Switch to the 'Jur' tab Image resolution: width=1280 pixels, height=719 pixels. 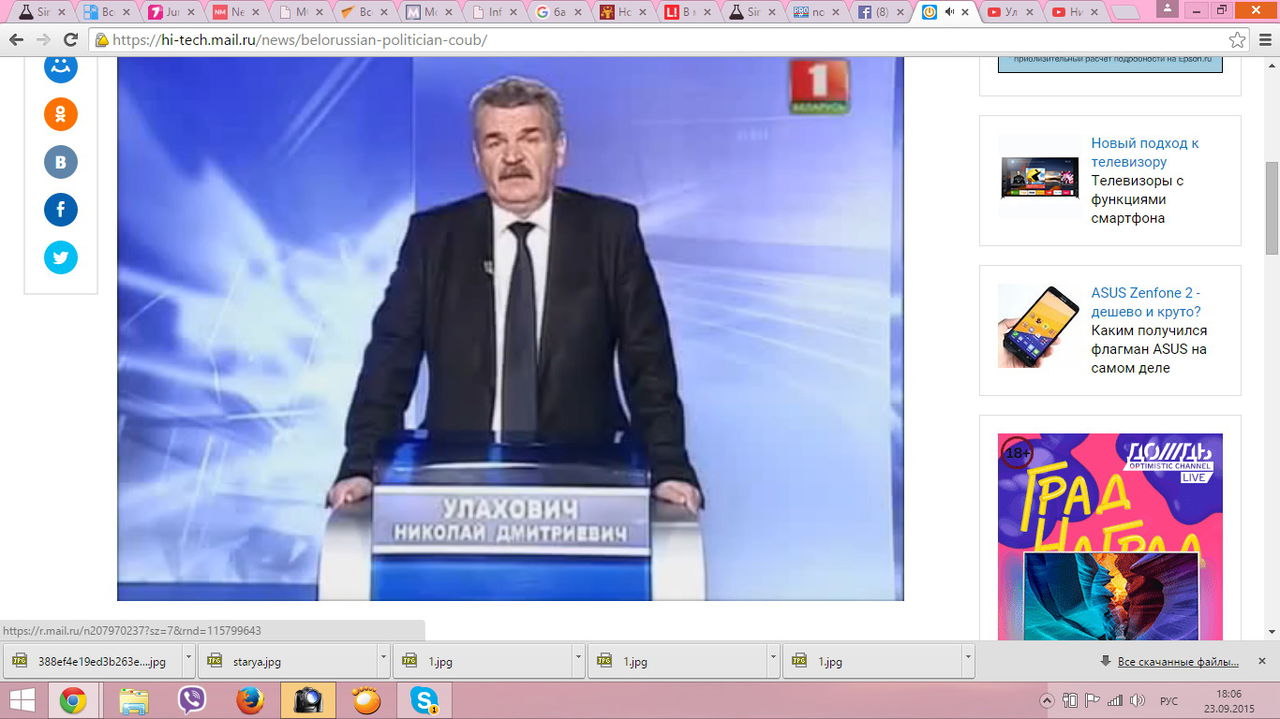(171, 12)
